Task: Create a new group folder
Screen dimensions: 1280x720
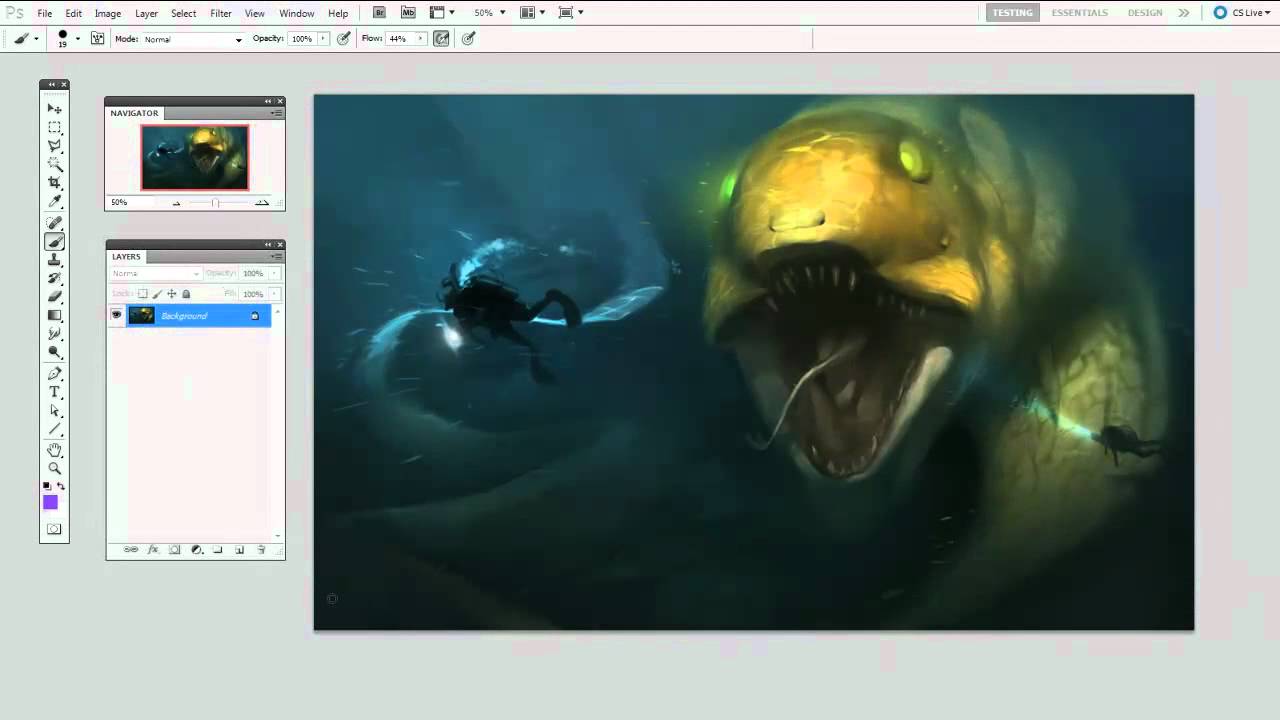Action: [217, 550]
